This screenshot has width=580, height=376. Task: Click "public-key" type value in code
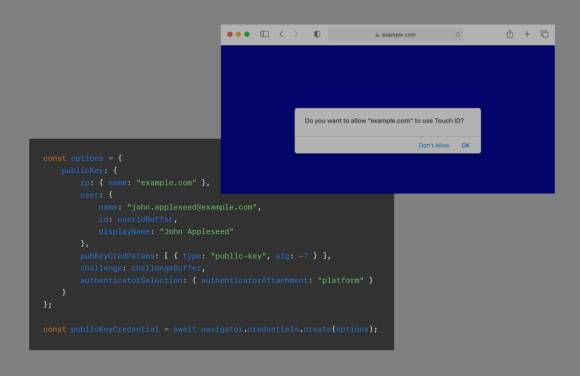click(x=240, y=256)
